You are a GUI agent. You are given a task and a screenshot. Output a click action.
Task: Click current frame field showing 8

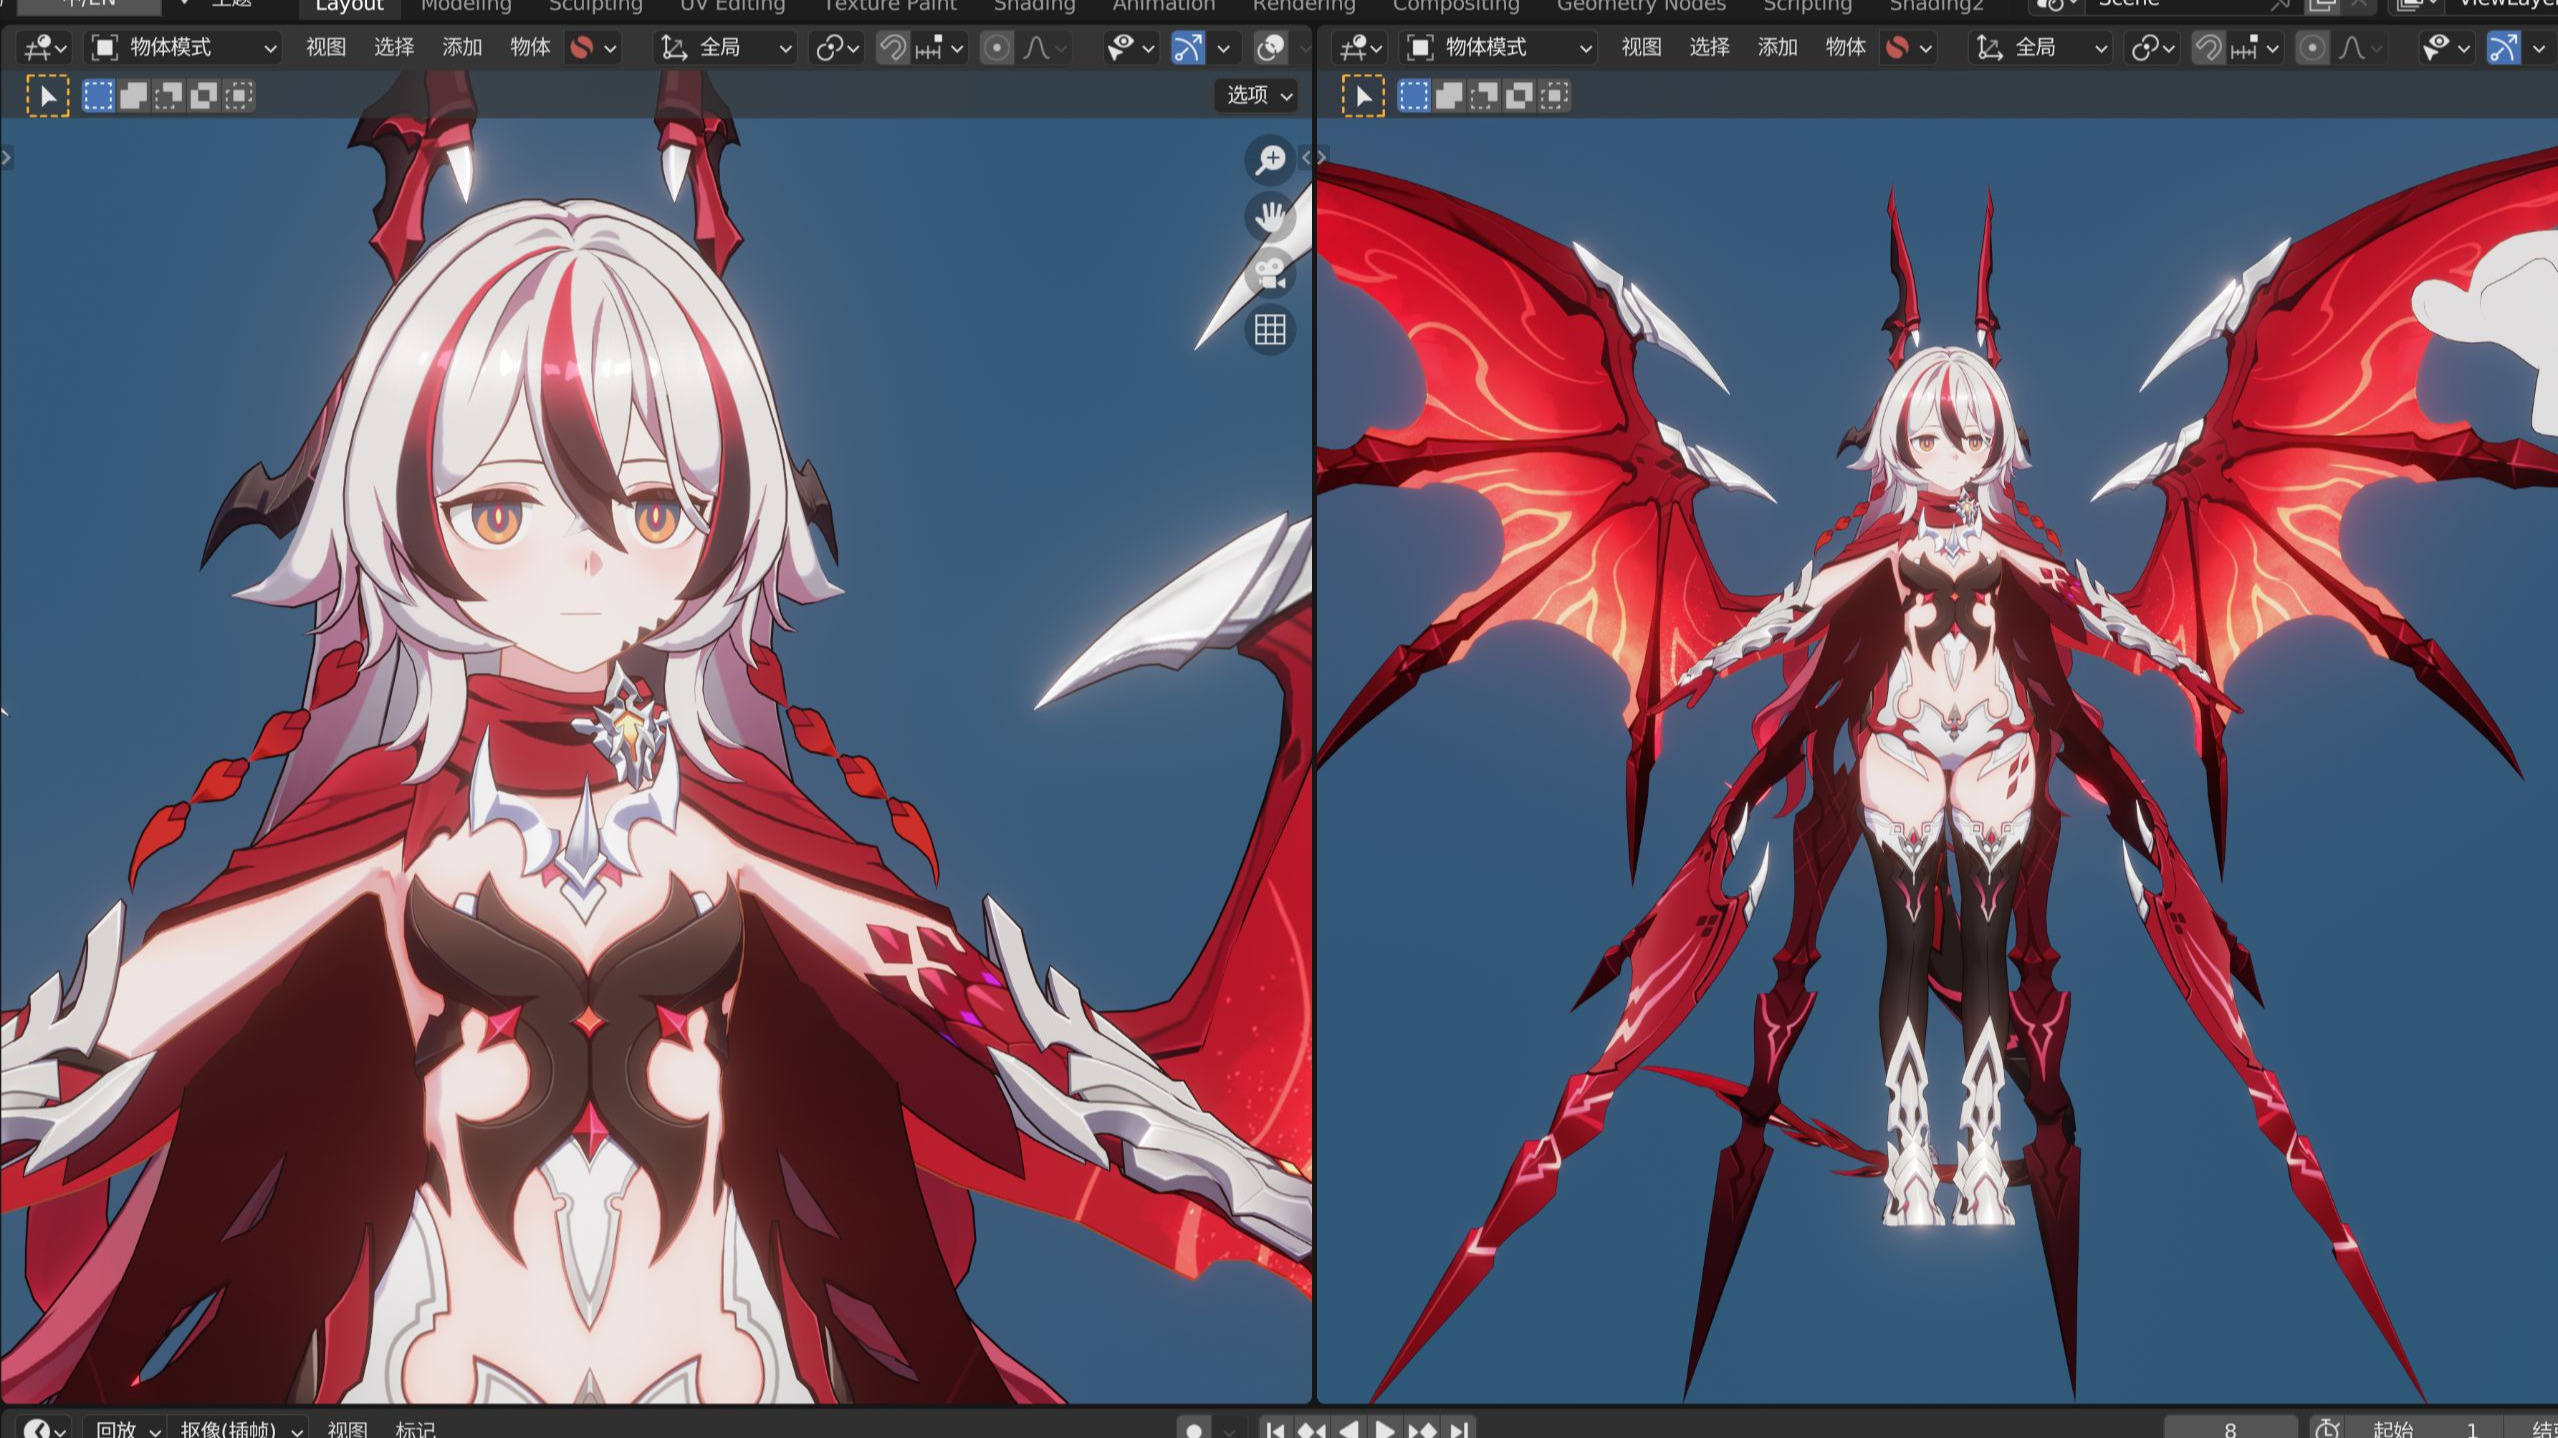tap(2230, 1429)
